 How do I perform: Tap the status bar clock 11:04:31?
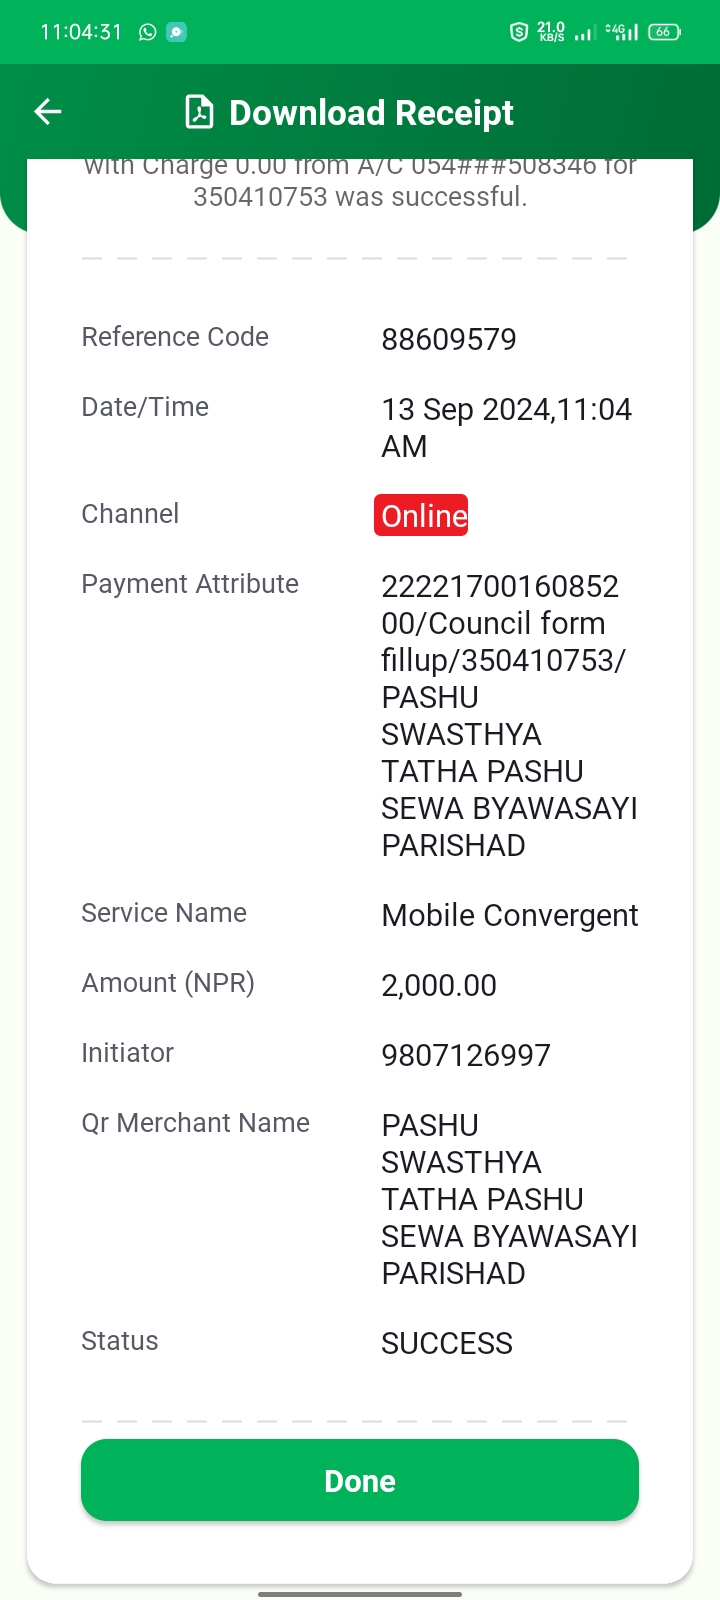81,32
